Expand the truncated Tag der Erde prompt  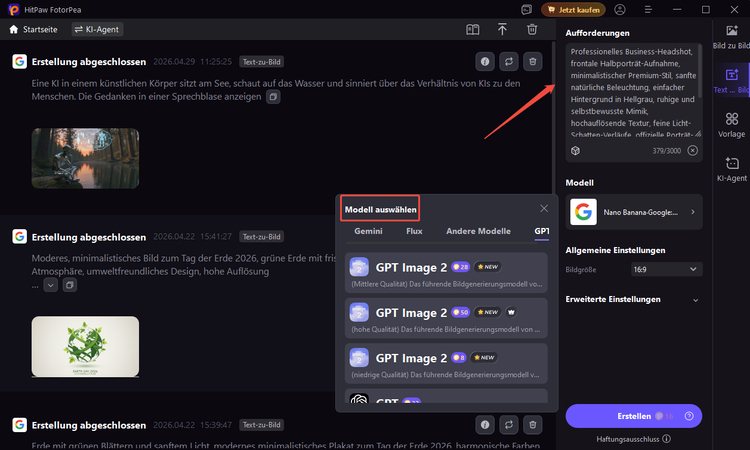51,285
